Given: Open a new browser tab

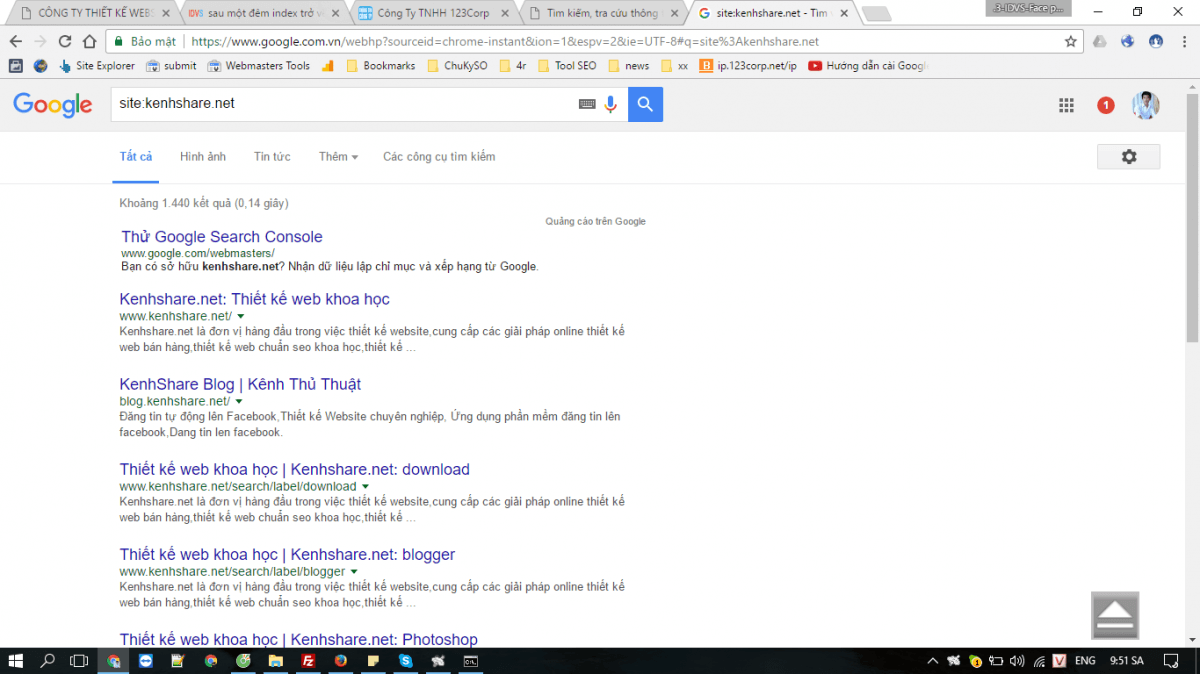Looking at the screenshot, I should pyautogui.click(x=876, y=14).
